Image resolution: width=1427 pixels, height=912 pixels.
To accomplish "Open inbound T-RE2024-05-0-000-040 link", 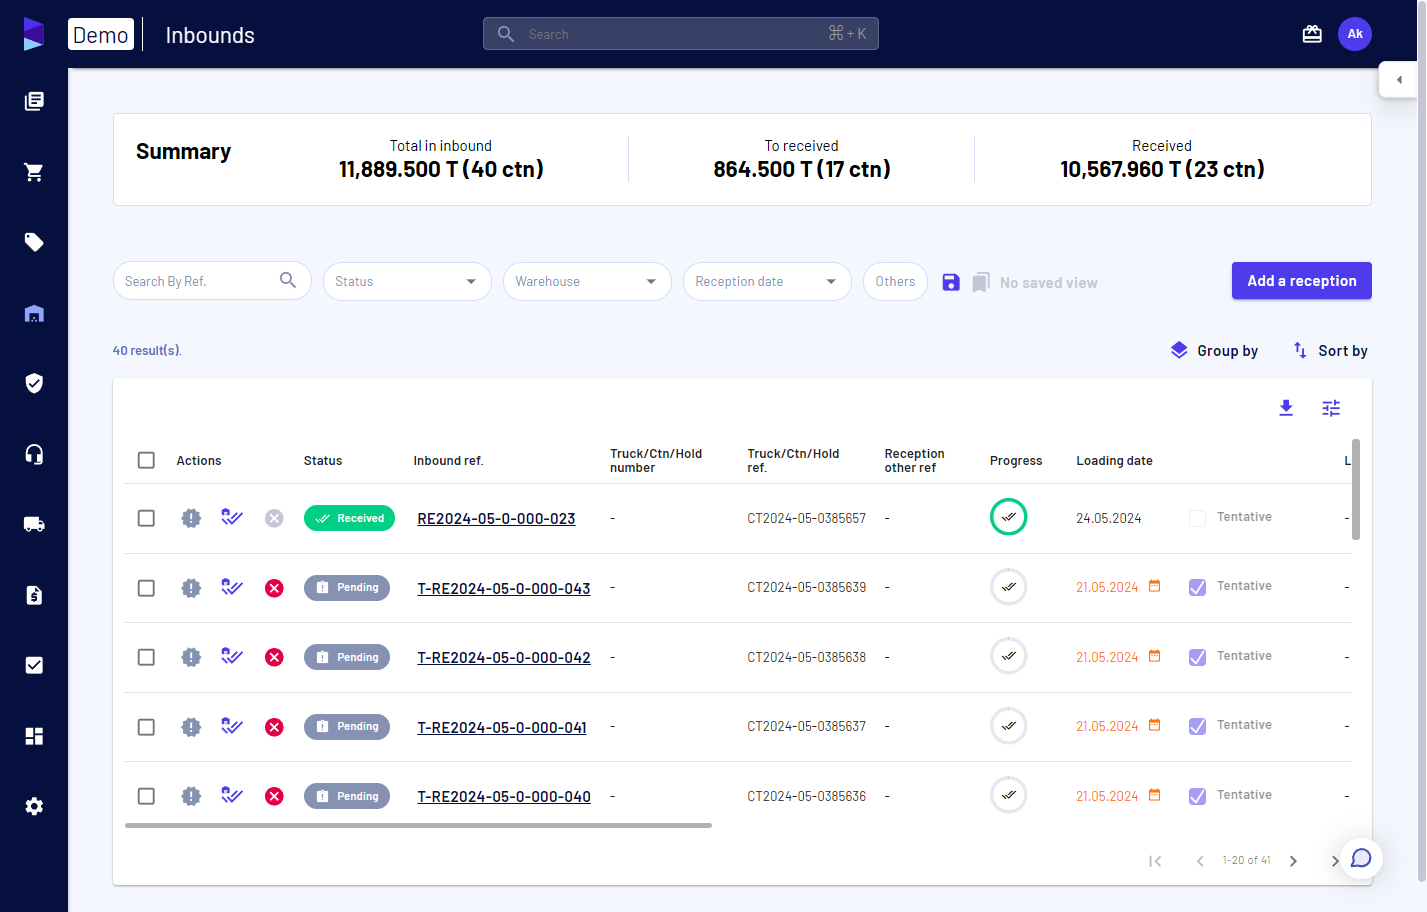I will pyautogui.click(x=504, y=796).
